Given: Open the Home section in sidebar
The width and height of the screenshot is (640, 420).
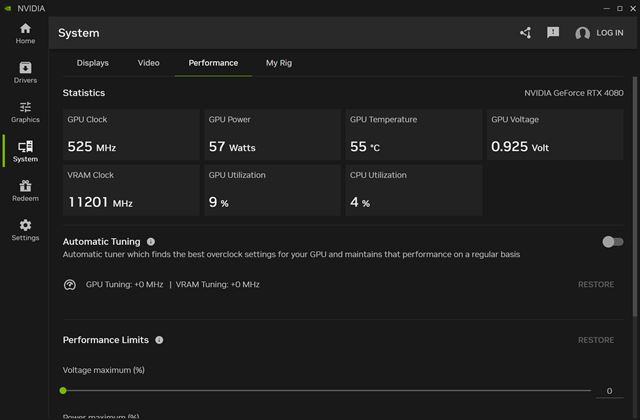Looking at the screenshot, I should [25, 34].
